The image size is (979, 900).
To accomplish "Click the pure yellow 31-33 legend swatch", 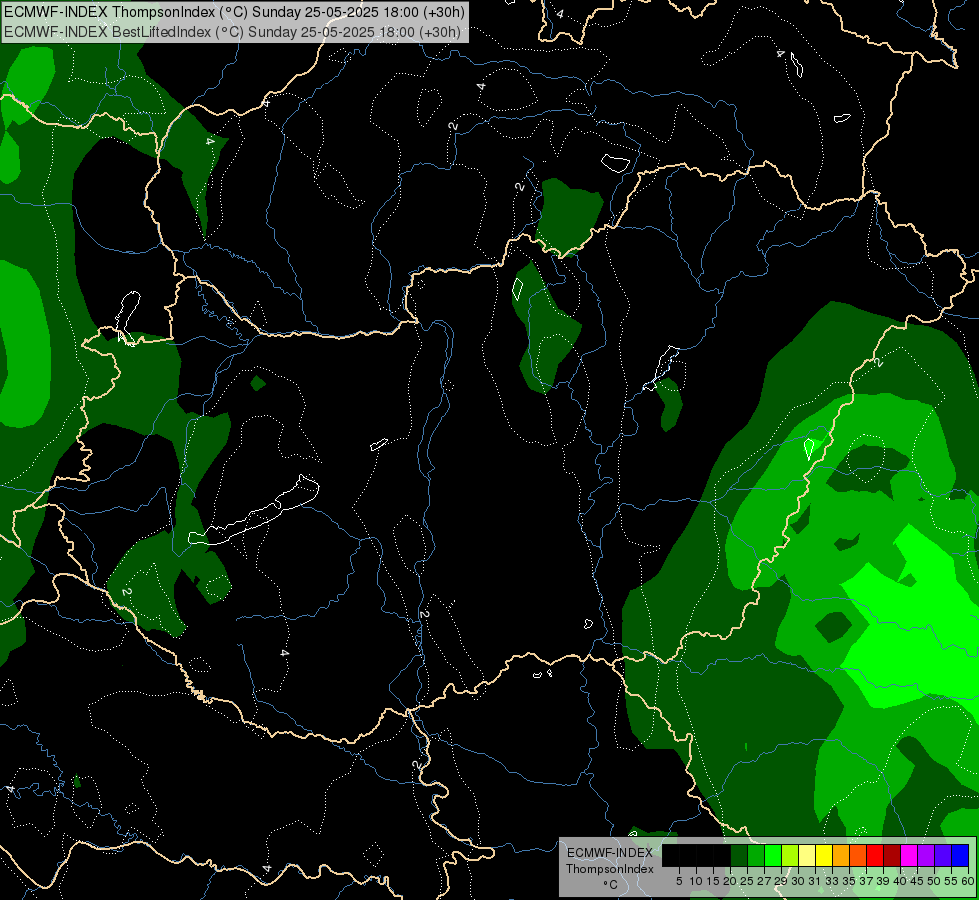I will point(824,855).
